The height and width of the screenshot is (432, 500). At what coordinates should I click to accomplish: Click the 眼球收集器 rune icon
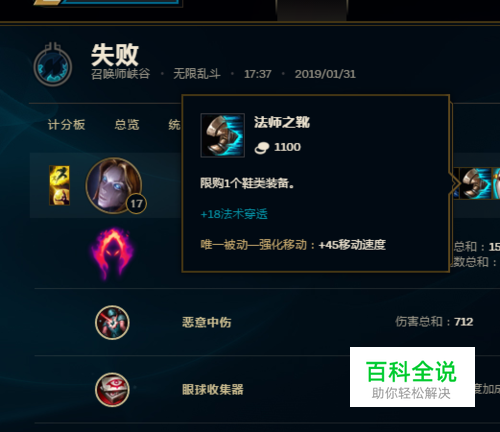[x=112, y=389]
